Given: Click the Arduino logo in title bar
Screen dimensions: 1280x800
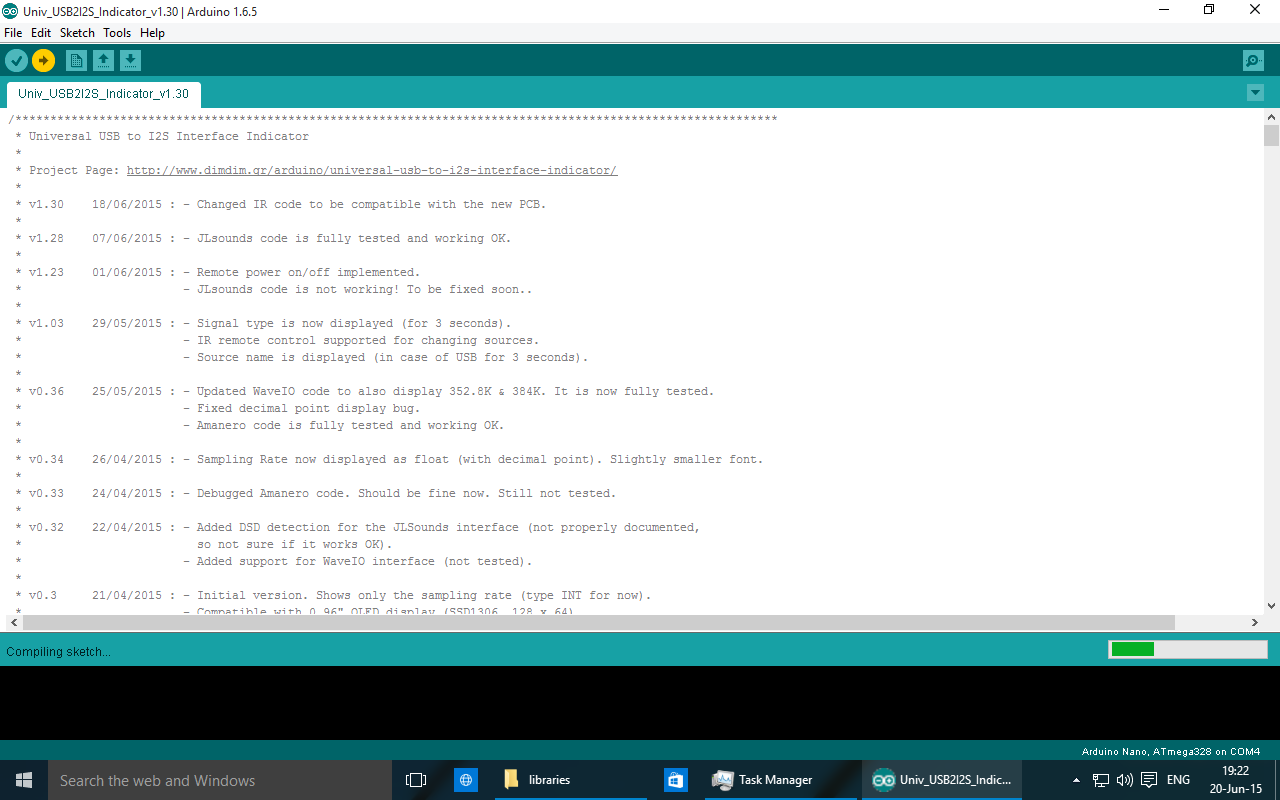Looking at the screenshot, I should pyautogui.click(x=10, y=10).
